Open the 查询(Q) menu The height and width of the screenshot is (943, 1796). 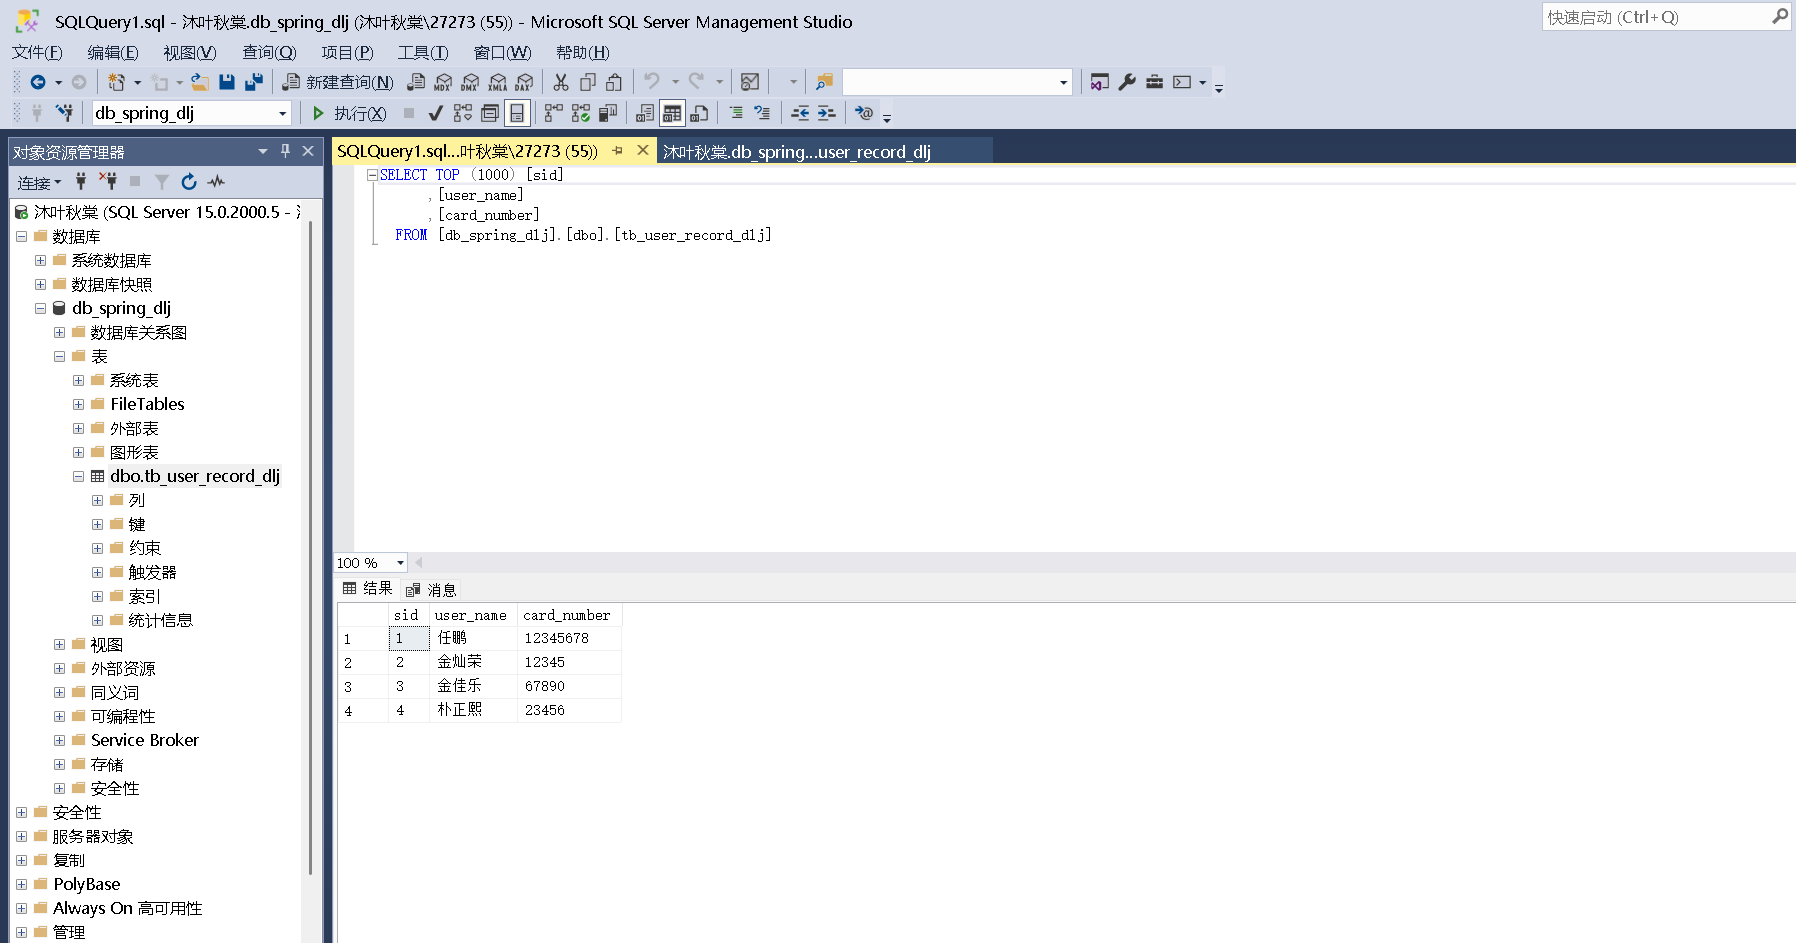[269, 52]
